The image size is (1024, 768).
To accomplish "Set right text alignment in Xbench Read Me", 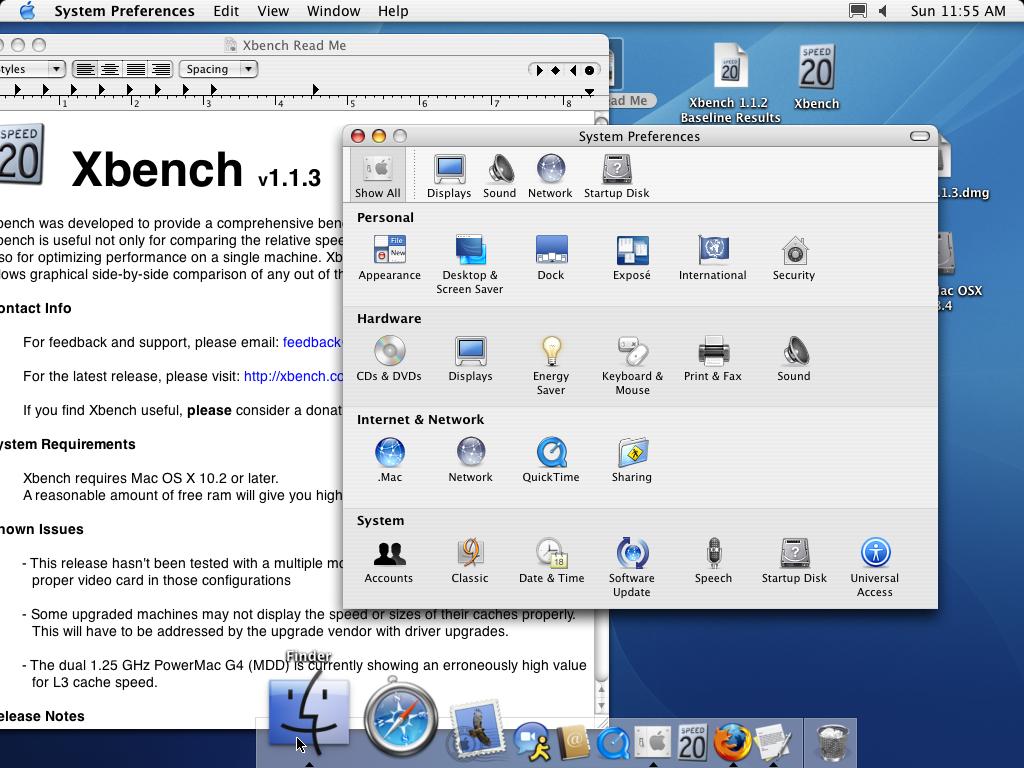I will pos(160,69).
